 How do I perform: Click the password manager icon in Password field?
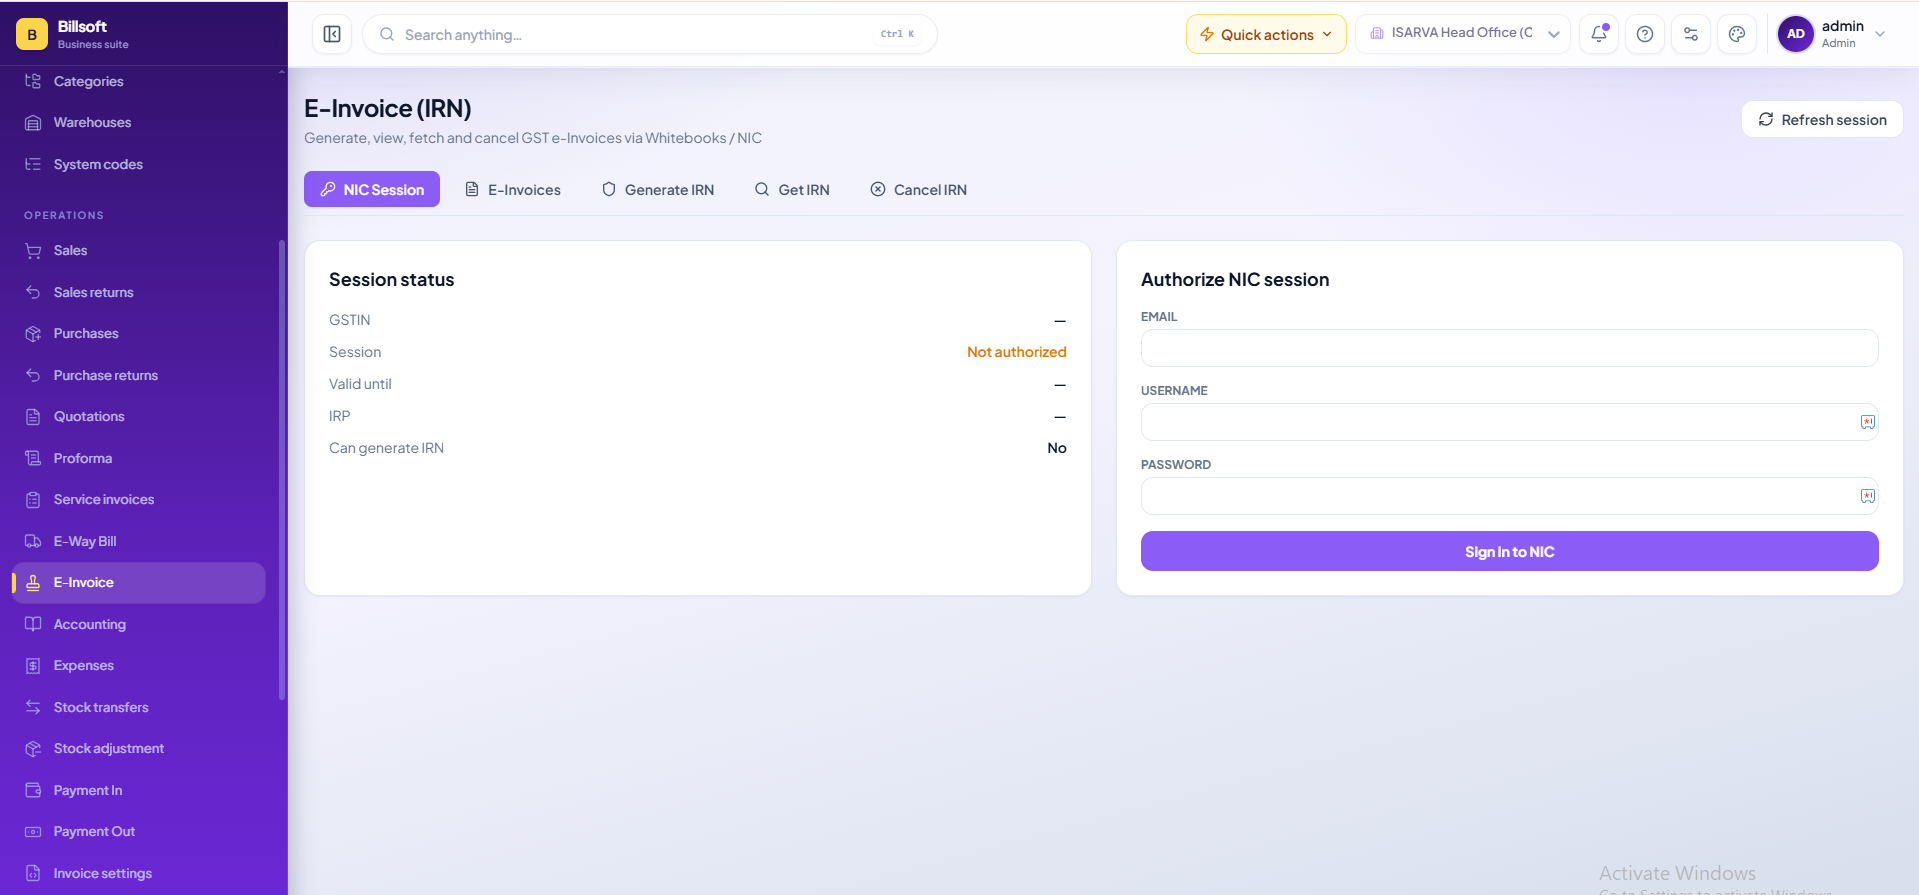1867,496
